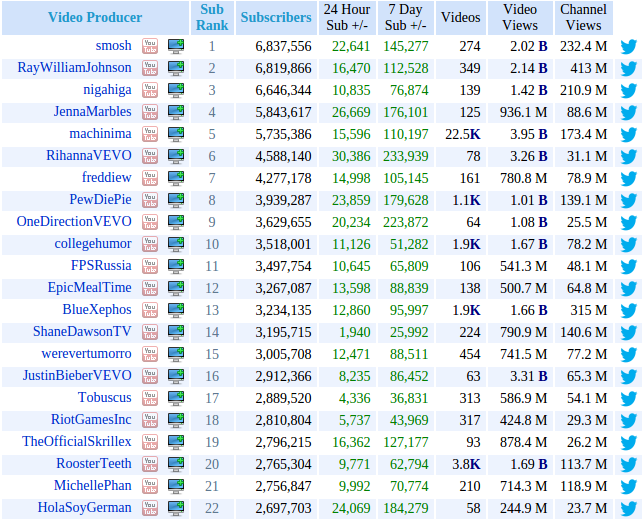The width and height of the screenshot is (642, 519).
Task: Open freddiew channel link
Action: pyautogui.click(x=106, y=178)
